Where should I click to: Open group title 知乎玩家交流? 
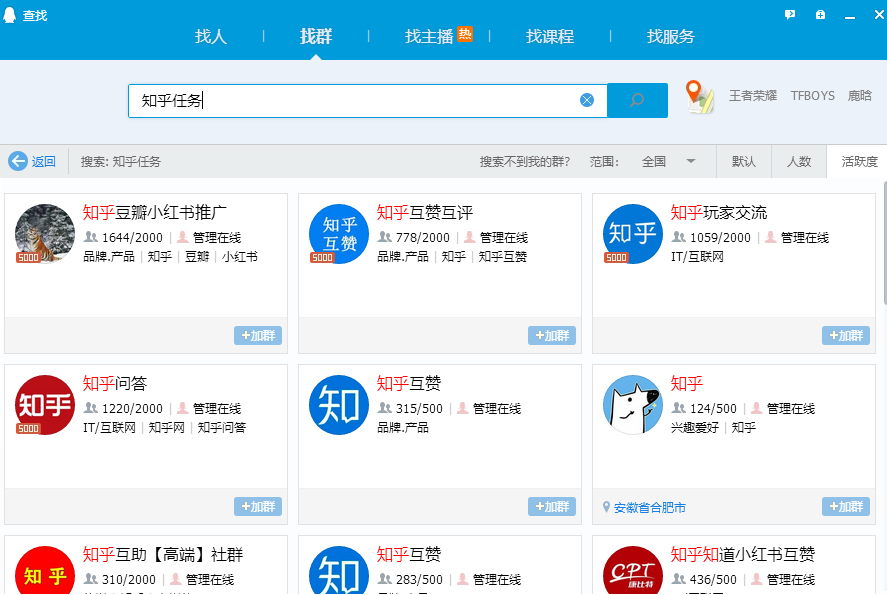(719, 213)
